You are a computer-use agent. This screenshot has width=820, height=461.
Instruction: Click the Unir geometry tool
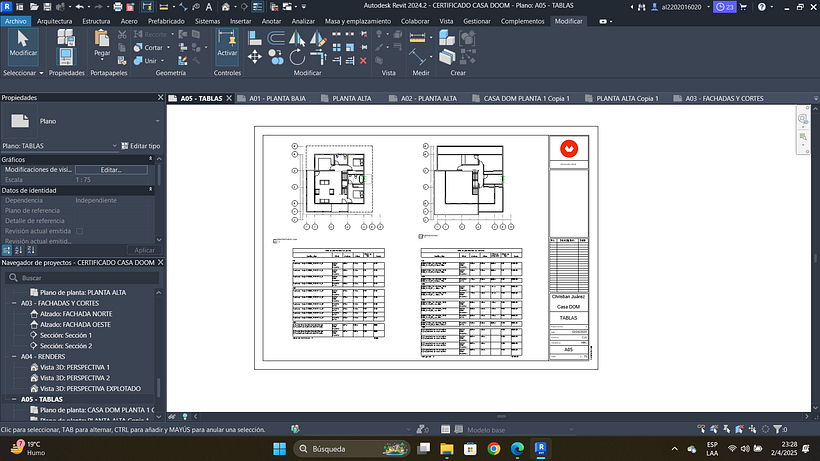(146, 61)
